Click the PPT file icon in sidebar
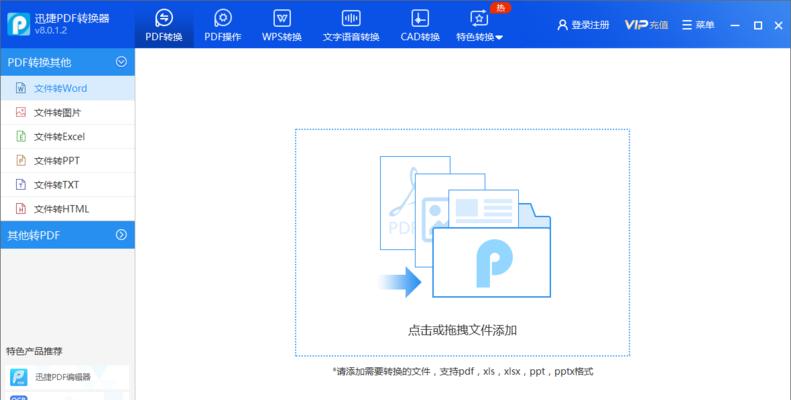Image resolution: width=791 pixels, height=400 pixels. (21, 160)
